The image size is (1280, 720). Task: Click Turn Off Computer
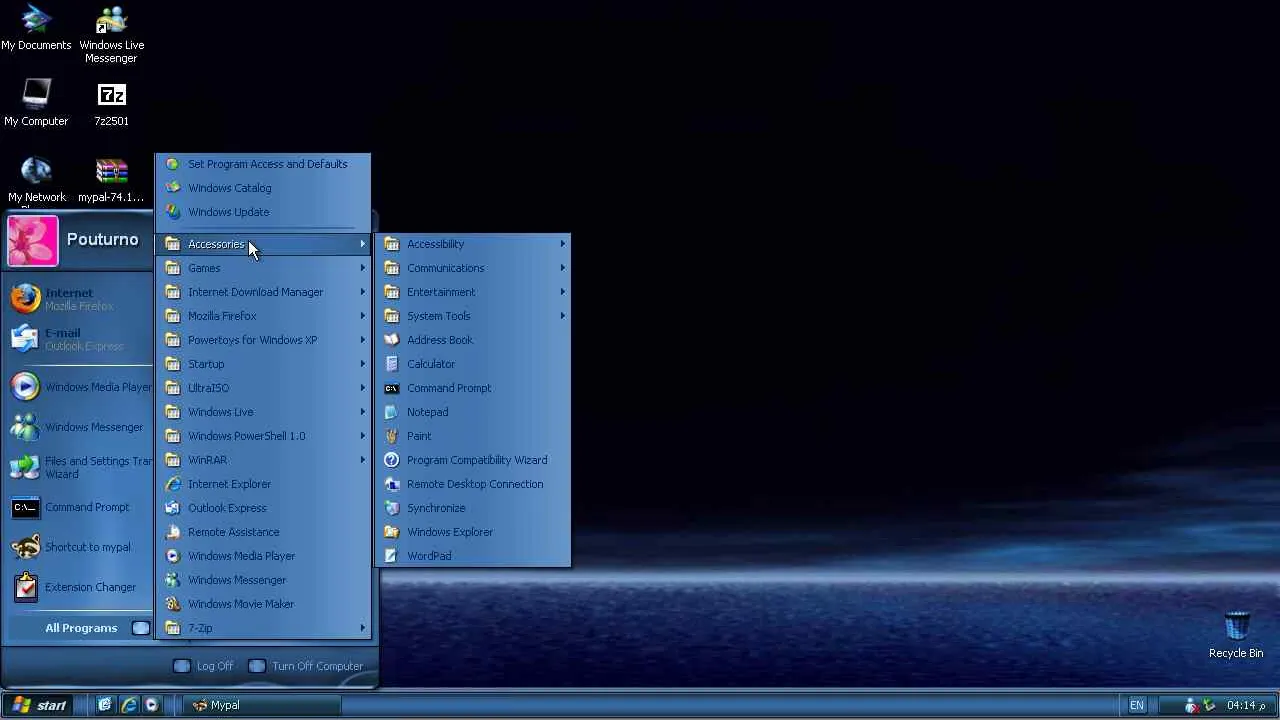(305, 666)
